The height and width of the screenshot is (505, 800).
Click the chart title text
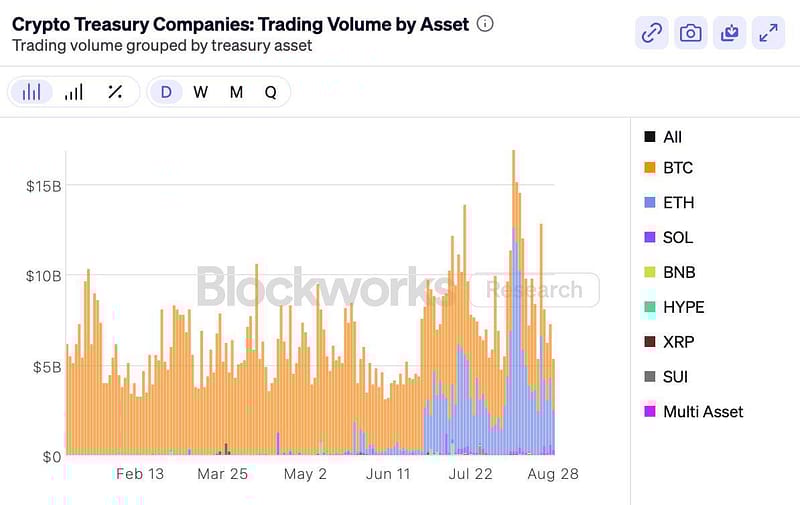(240, 24)
